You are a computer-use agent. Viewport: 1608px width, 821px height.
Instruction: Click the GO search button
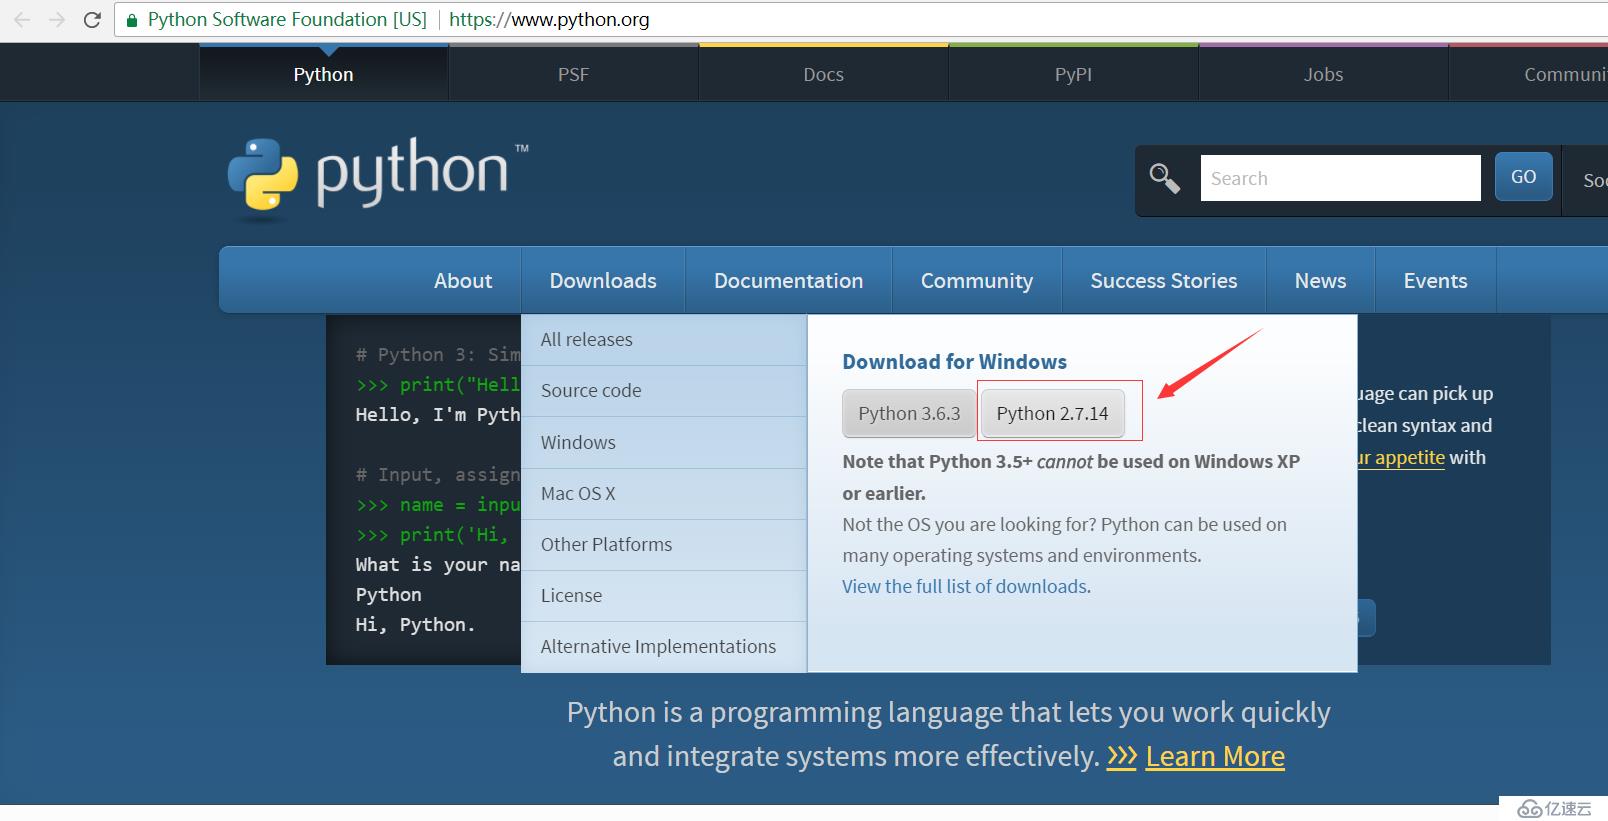point(1523,177)
